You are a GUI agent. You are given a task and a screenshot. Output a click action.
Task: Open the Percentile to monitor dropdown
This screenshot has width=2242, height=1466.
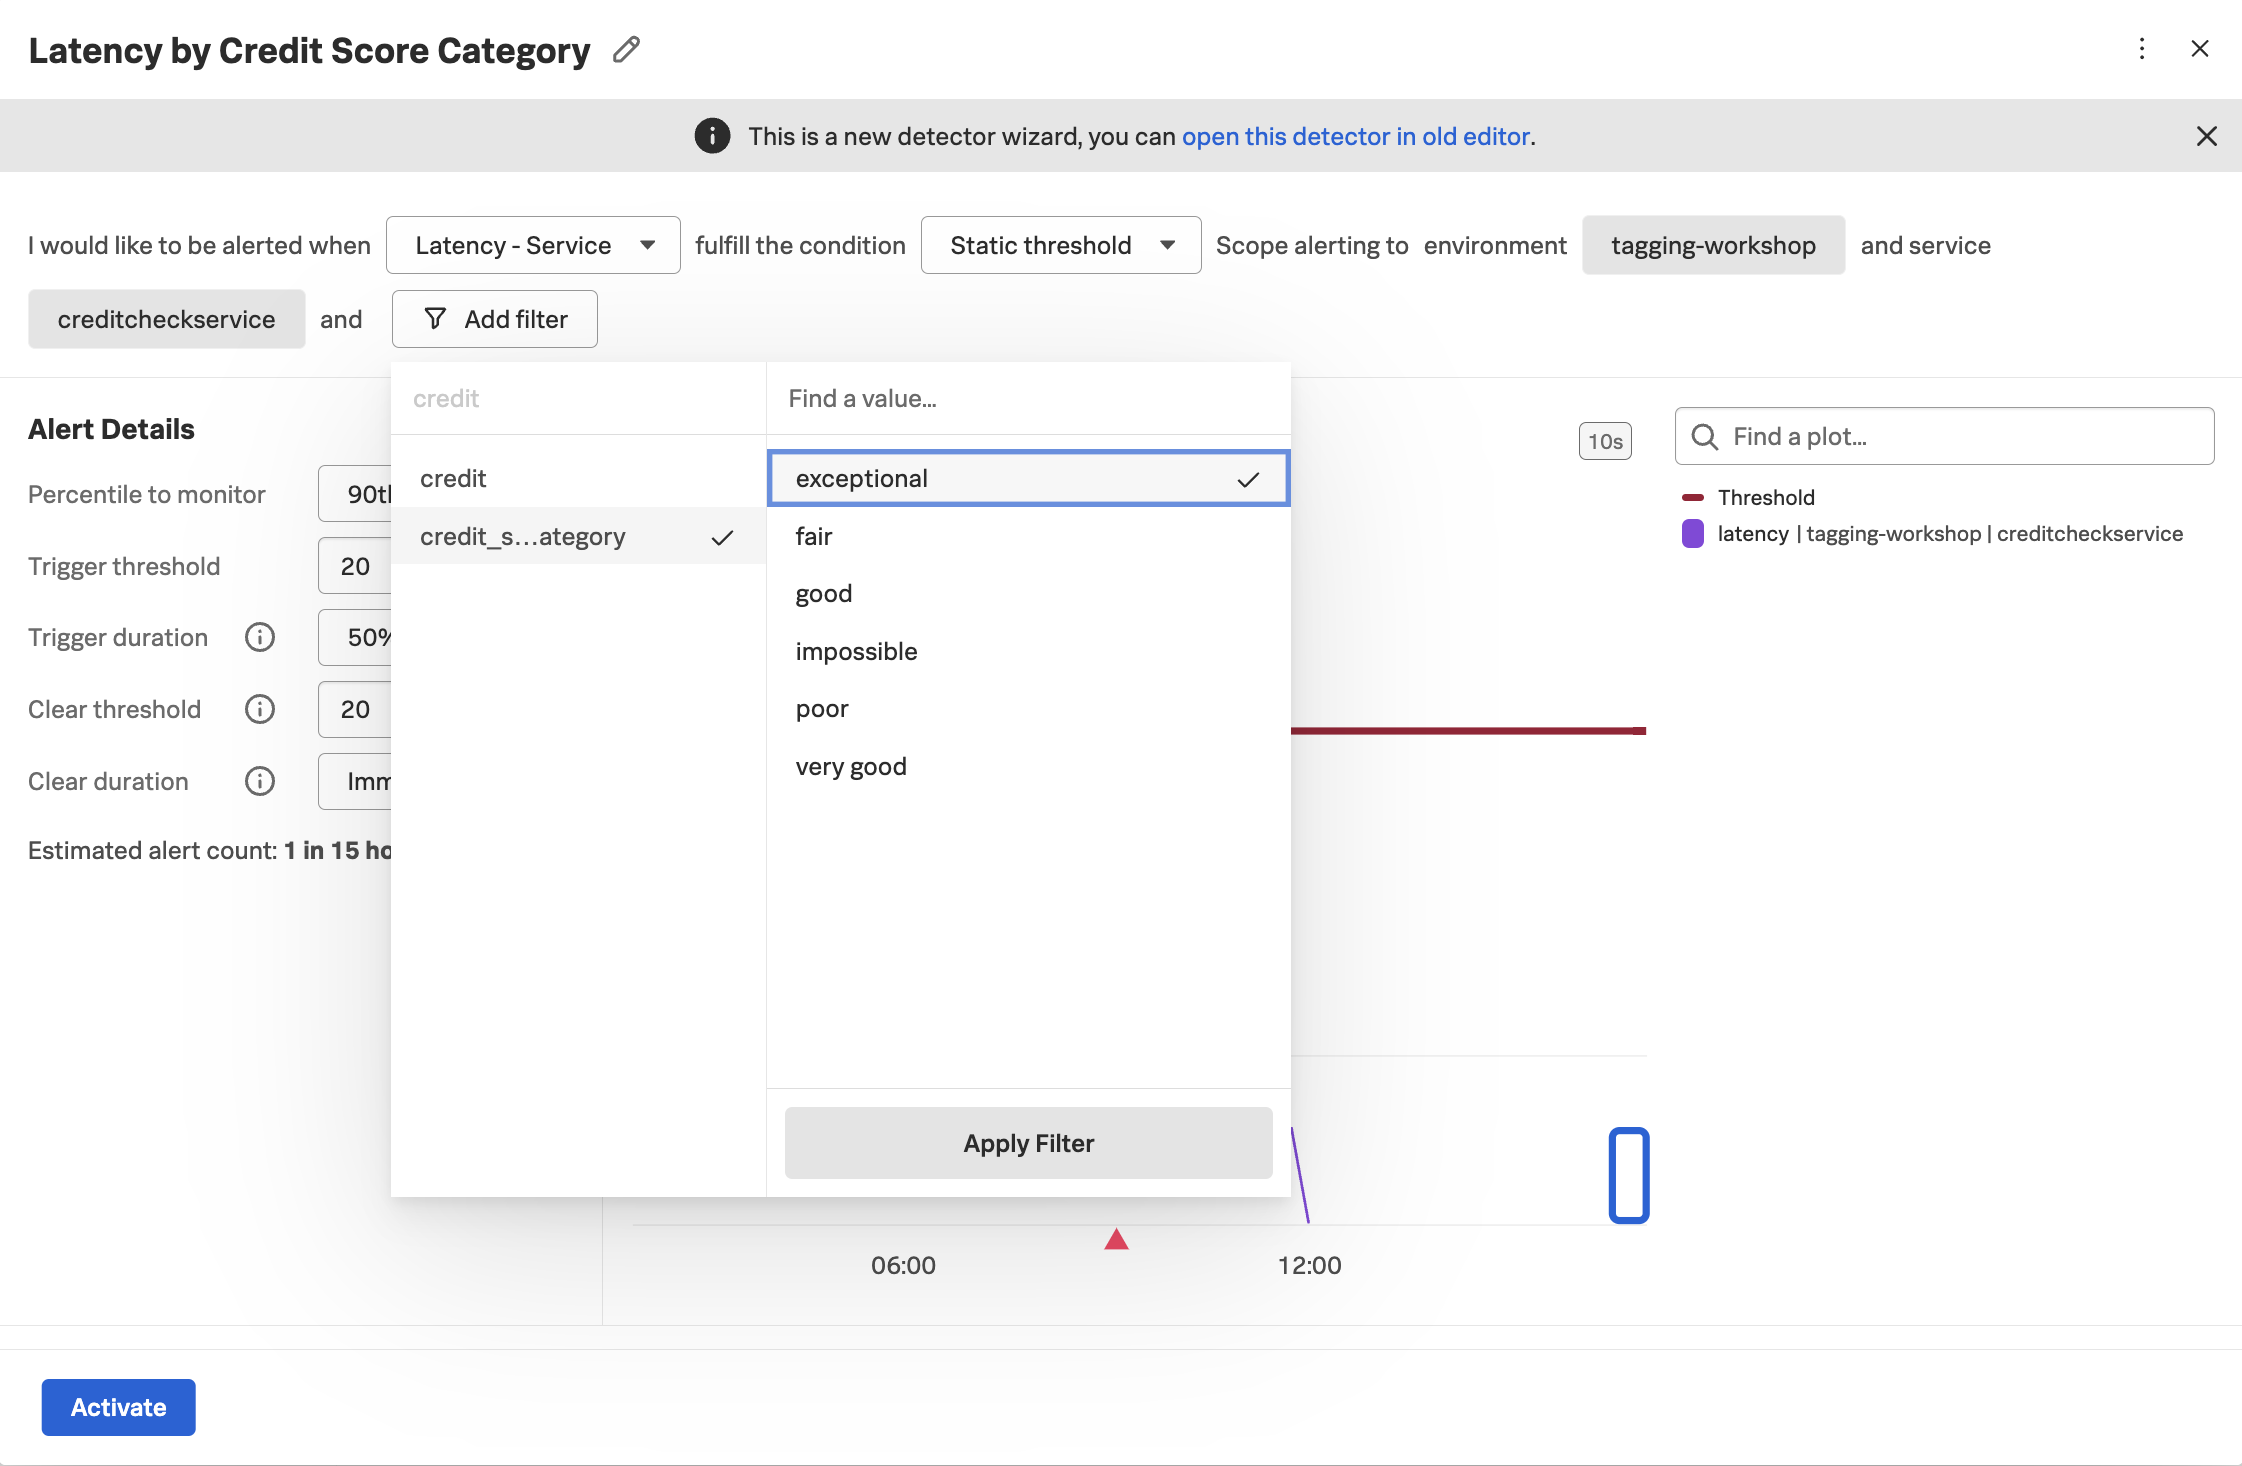(x=357, y=494)
